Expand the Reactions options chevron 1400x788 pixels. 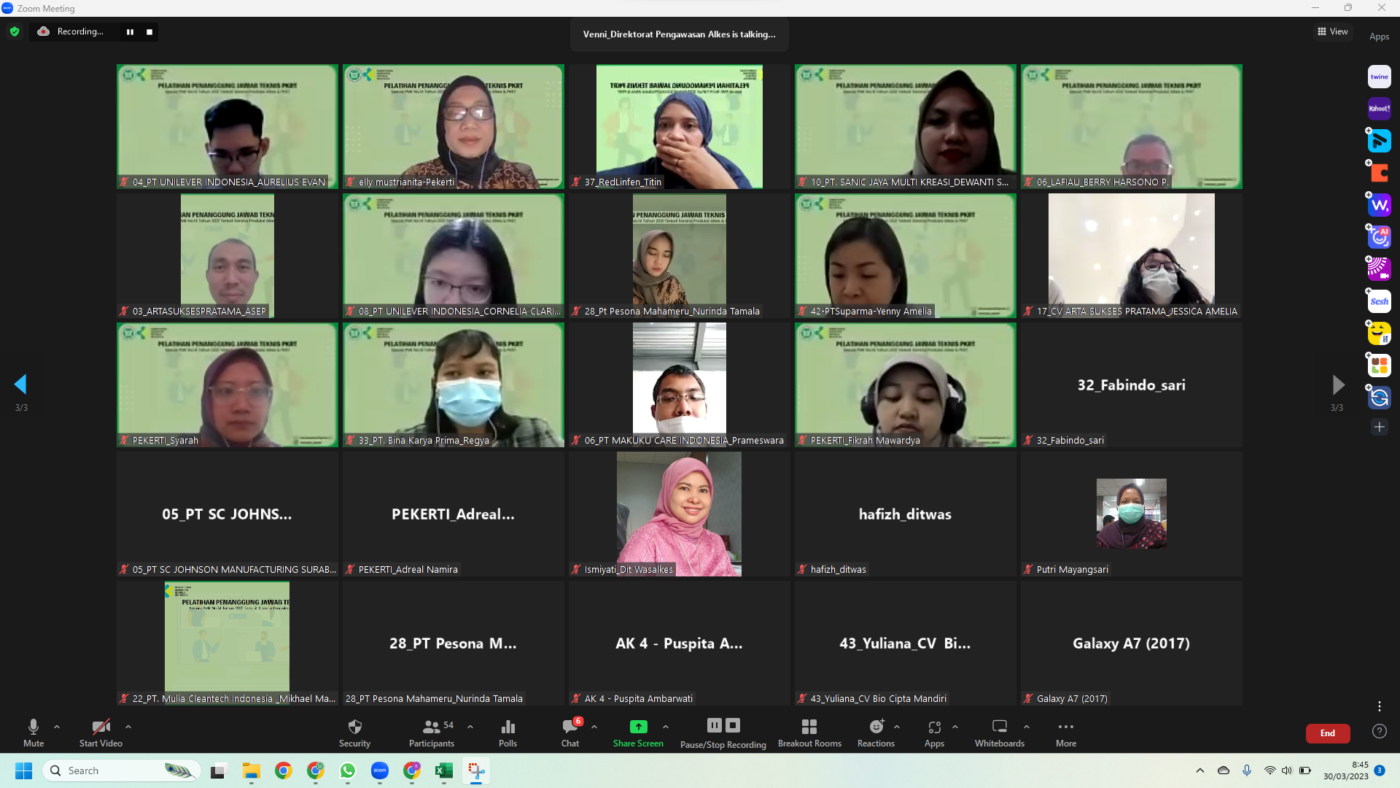pos(896,727)
